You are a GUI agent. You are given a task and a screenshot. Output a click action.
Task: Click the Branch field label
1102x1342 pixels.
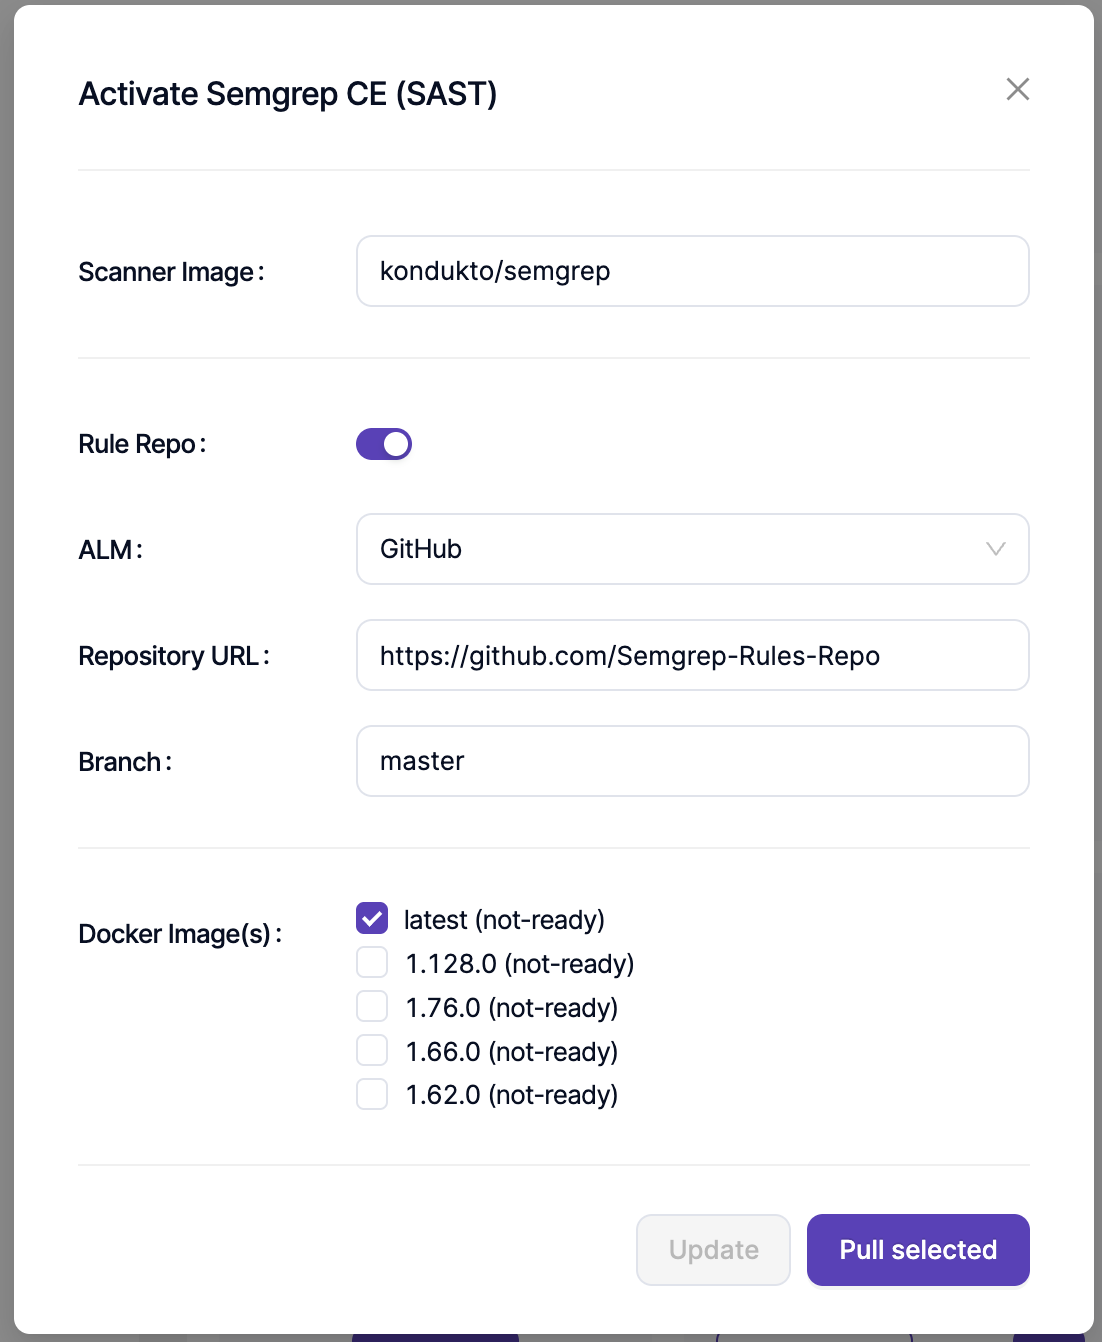[x=121, y=762]
